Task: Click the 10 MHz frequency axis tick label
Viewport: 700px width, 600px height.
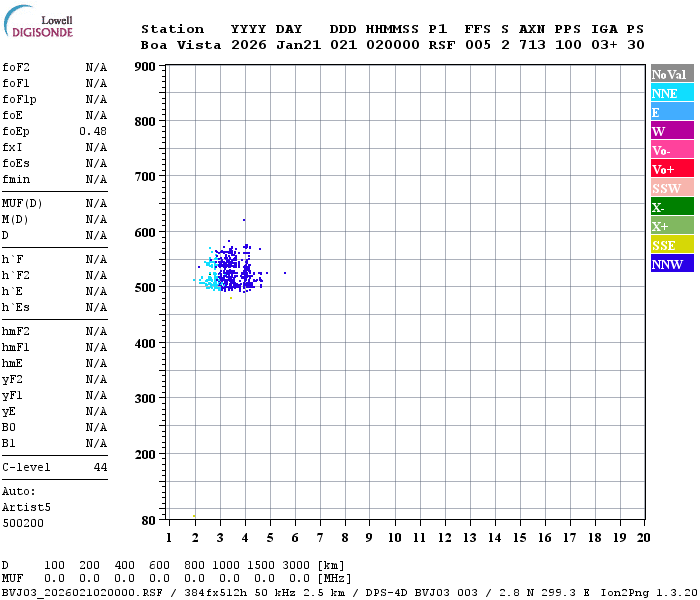Action: coord(395,538)
